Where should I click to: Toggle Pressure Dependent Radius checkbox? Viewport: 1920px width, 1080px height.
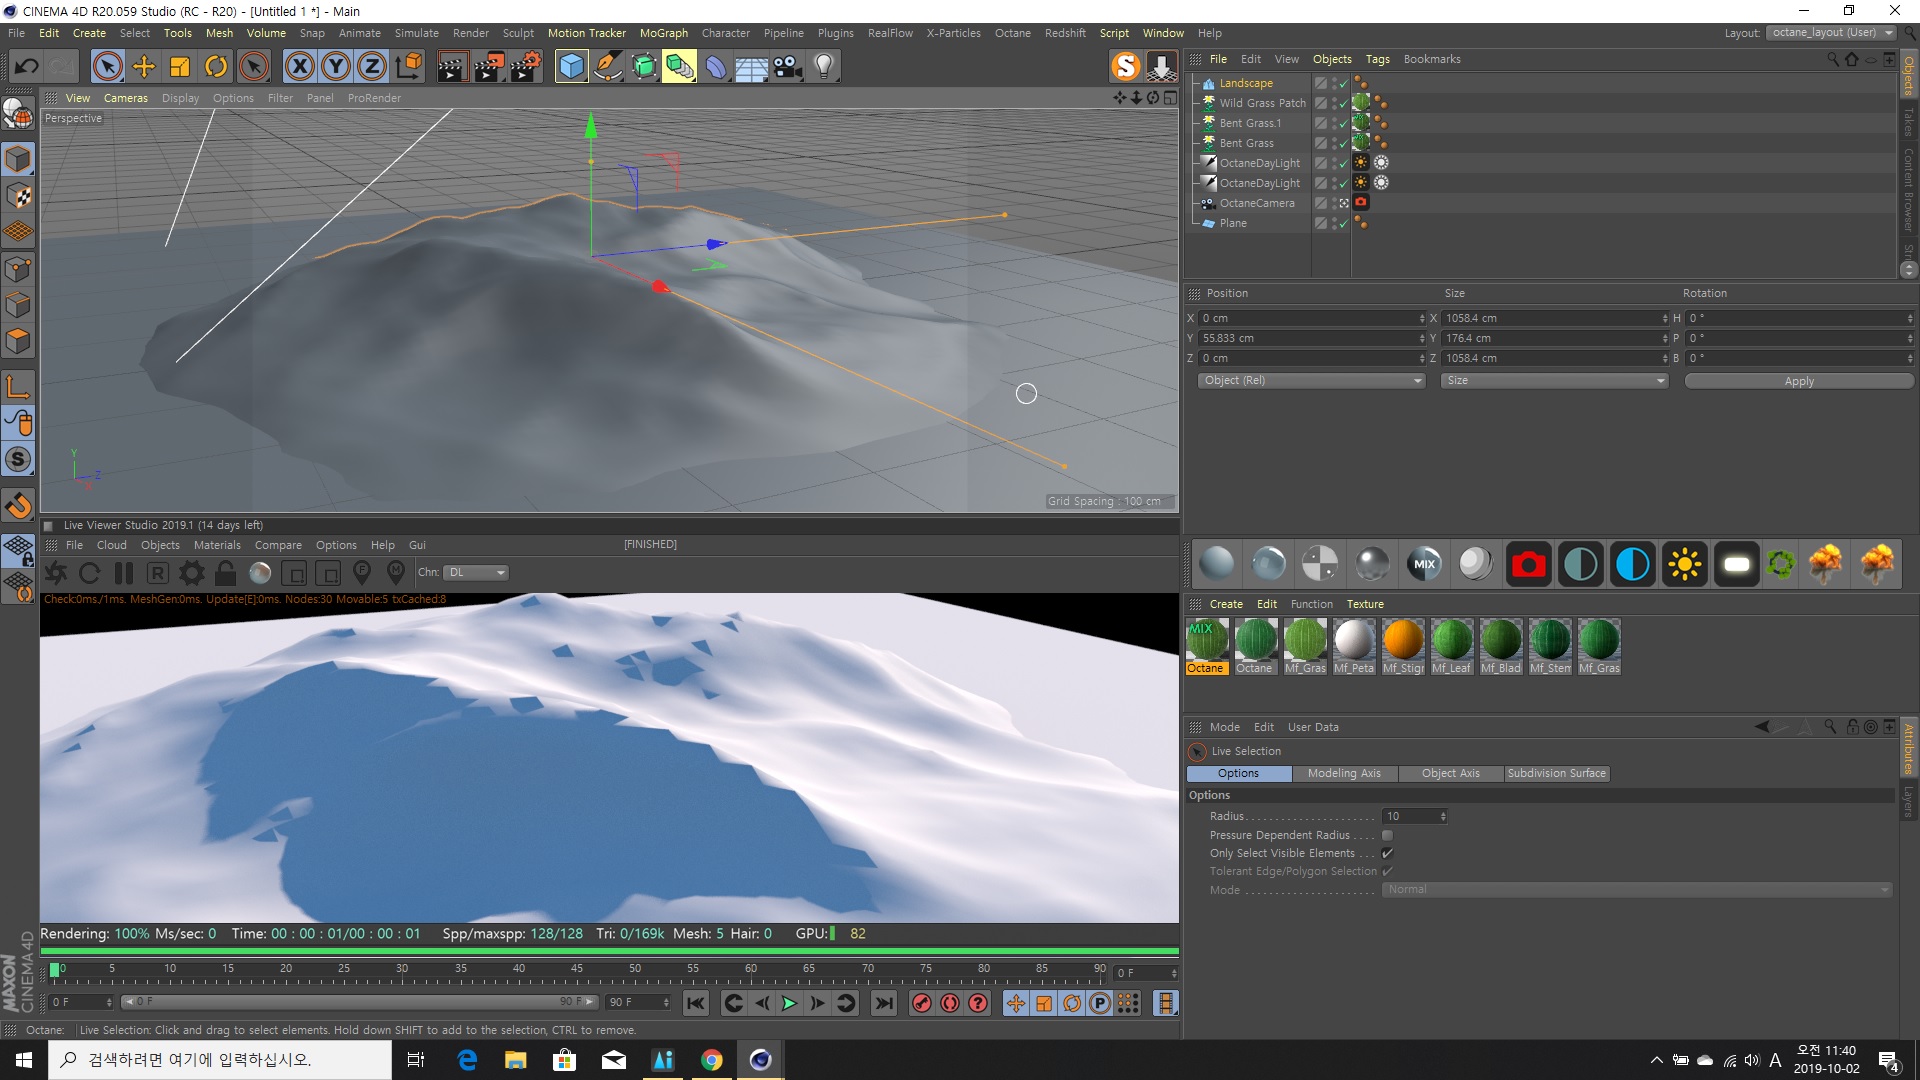click(1387, 835)
